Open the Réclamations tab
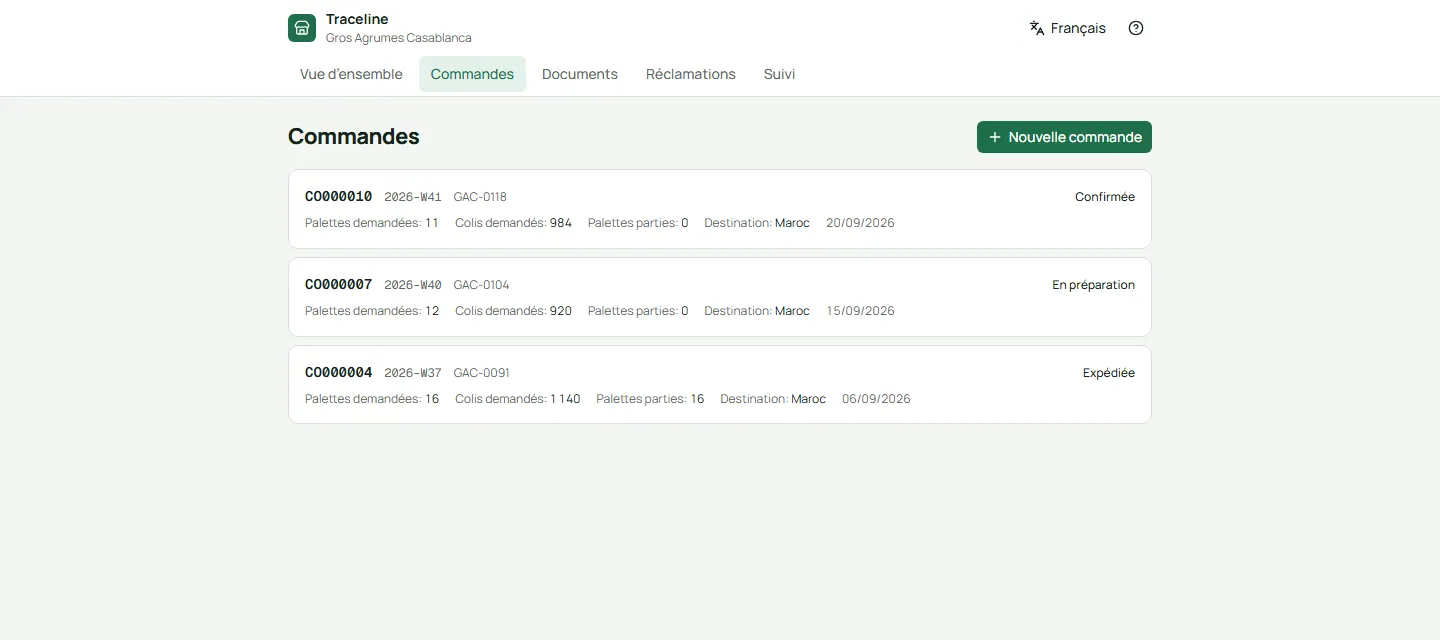The height and width of the screenshot is (640, 1440). [691, 74]
